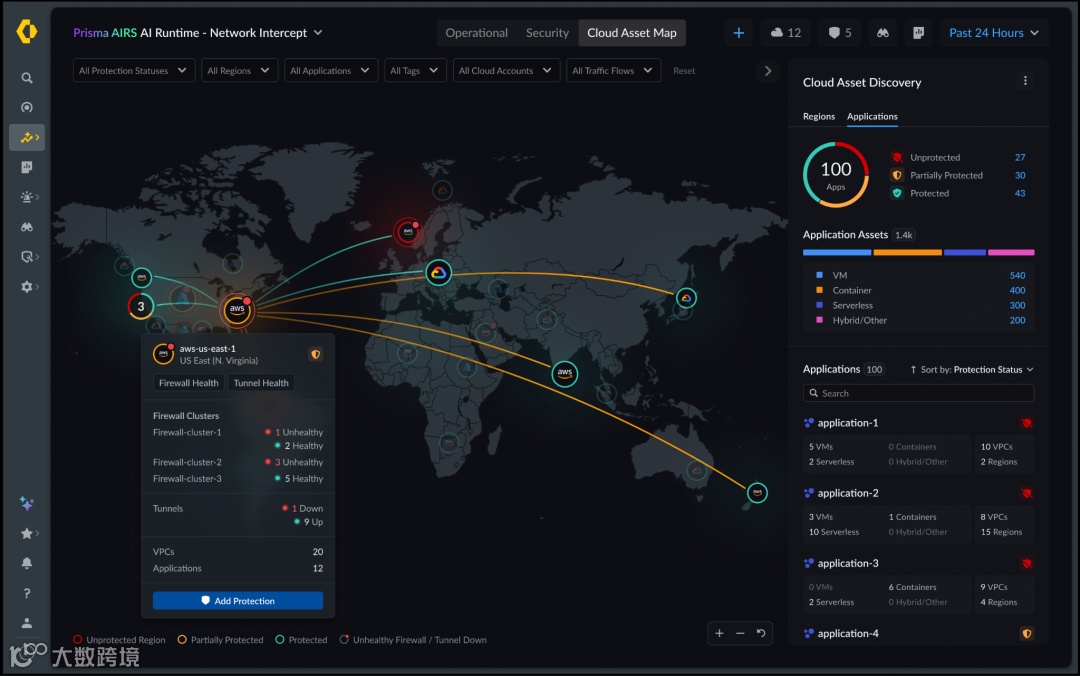
Task: Open the Past 24 Hours time dropdown
Action: [994, 32]
